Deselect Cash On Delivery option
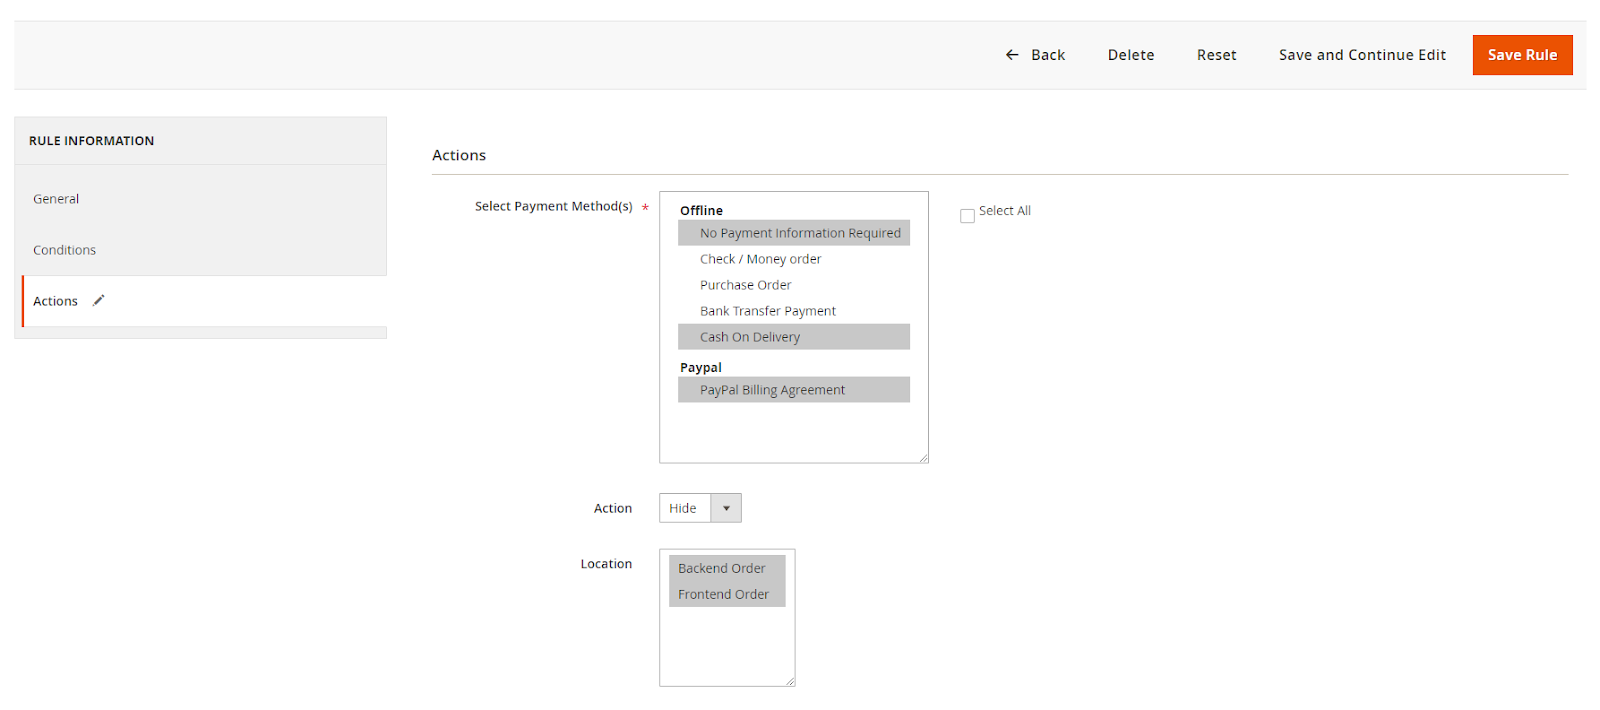 click(750, 337)
